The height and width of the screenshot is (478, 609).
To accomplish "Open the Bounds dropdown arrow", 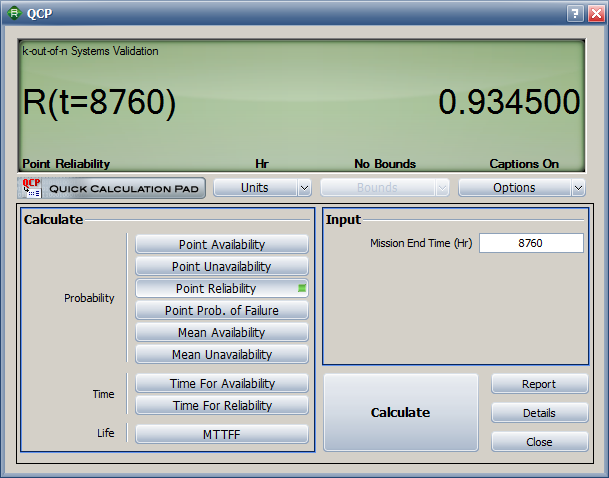I will (x=442, y=188).
